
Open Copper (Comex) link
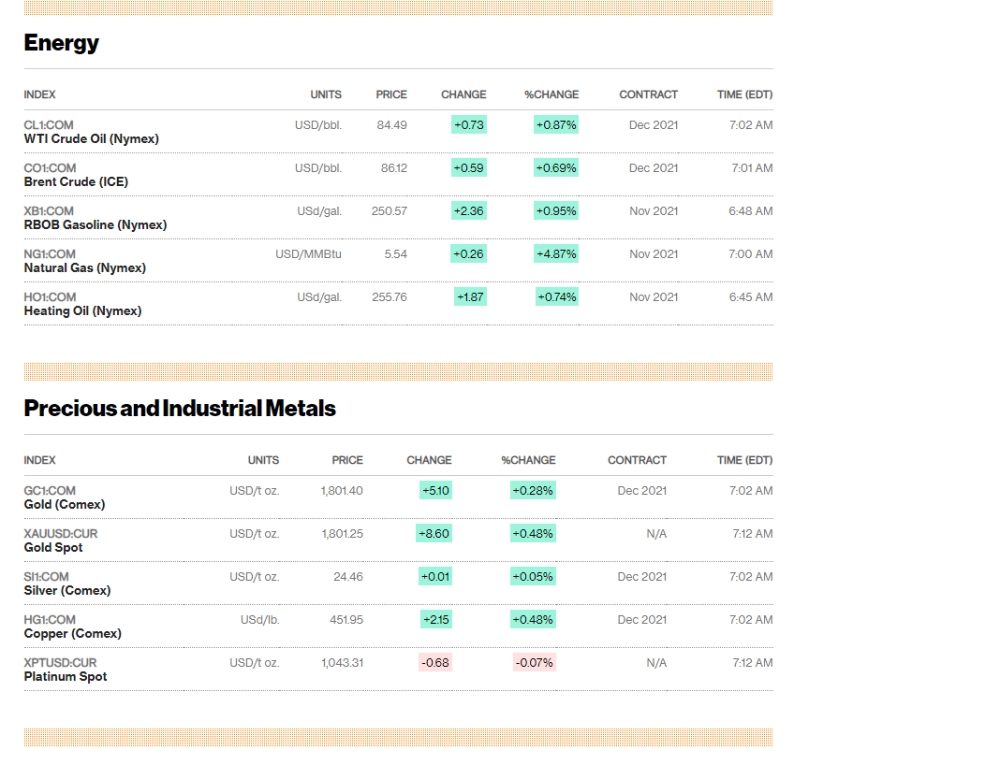(x=73, y=634)
